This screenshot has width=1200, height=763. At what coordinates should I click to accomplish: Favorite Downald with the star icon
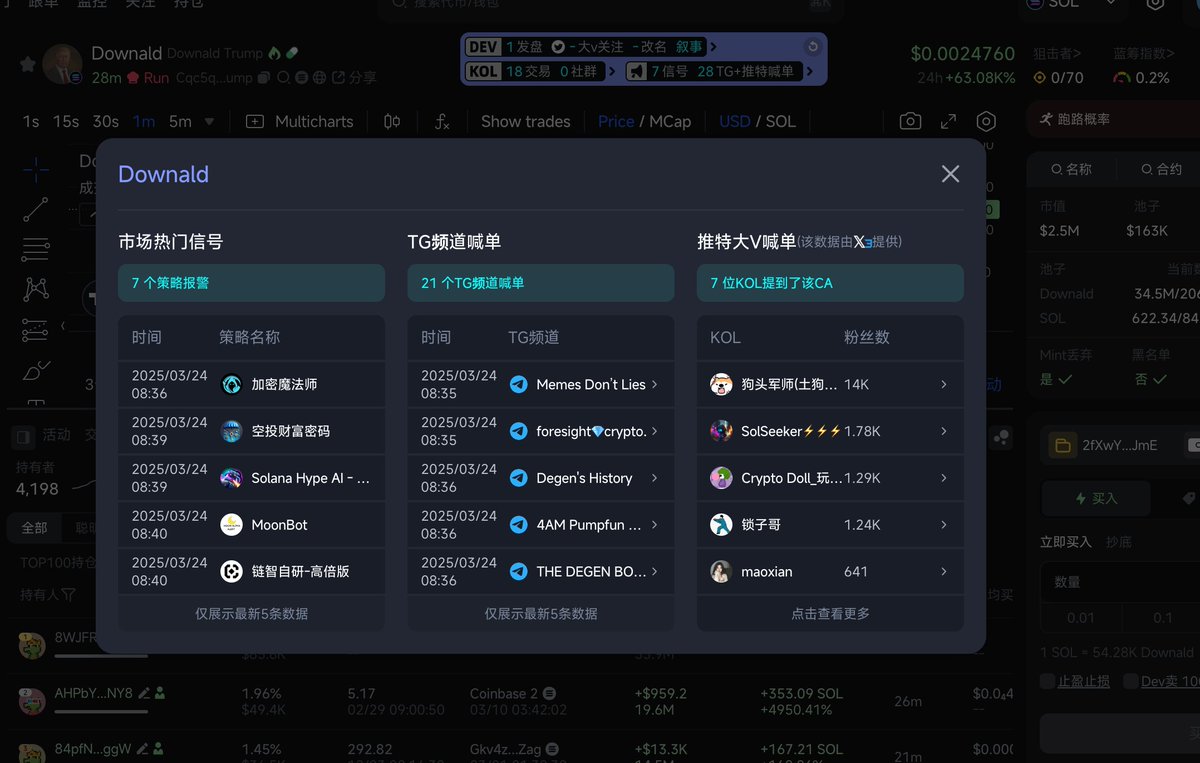point(27,65)
